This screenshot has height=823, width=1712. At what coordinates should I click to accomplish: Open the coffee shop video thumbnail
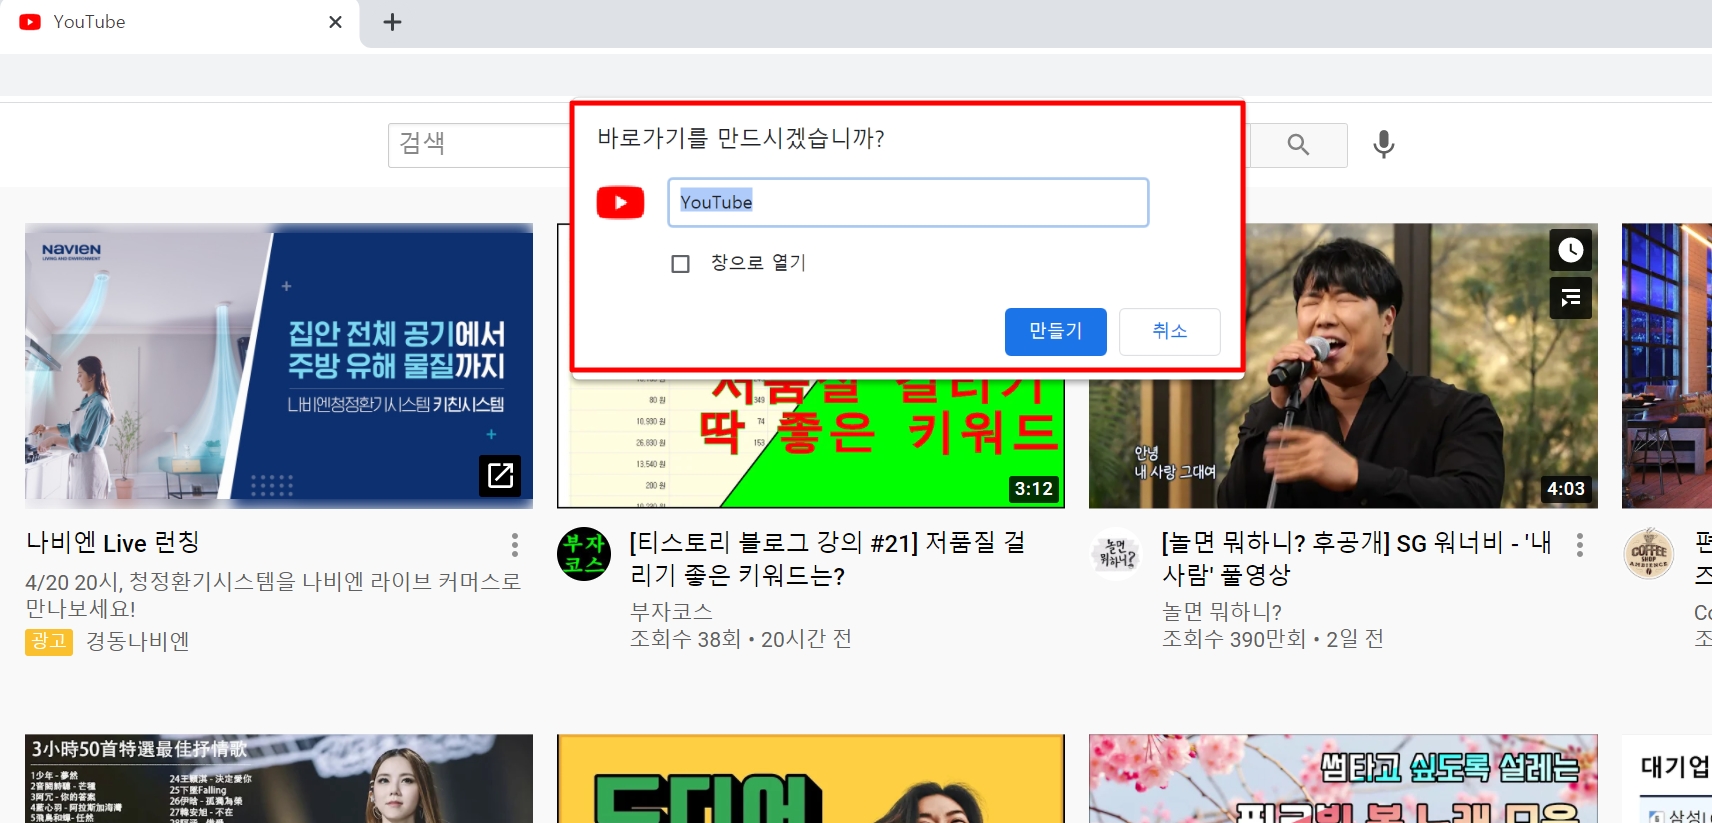coord(1667,366)
